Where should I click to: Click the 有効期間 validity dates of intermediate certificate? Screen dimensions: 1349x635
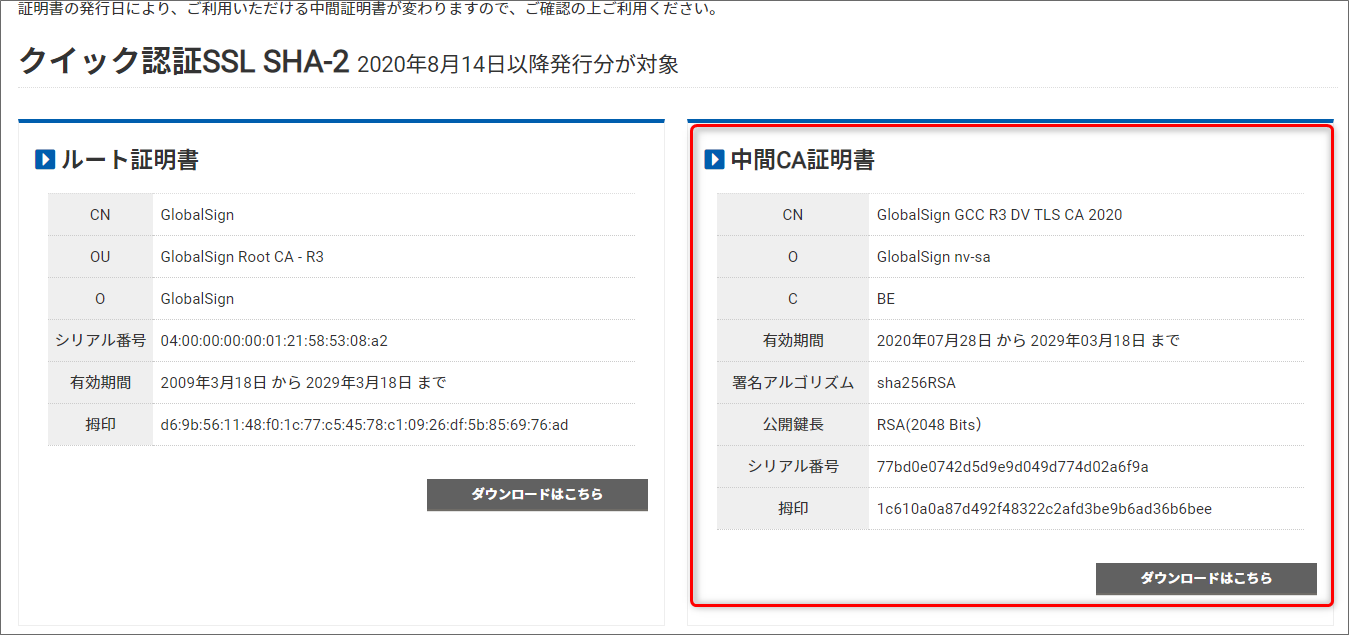[1027, 340]
